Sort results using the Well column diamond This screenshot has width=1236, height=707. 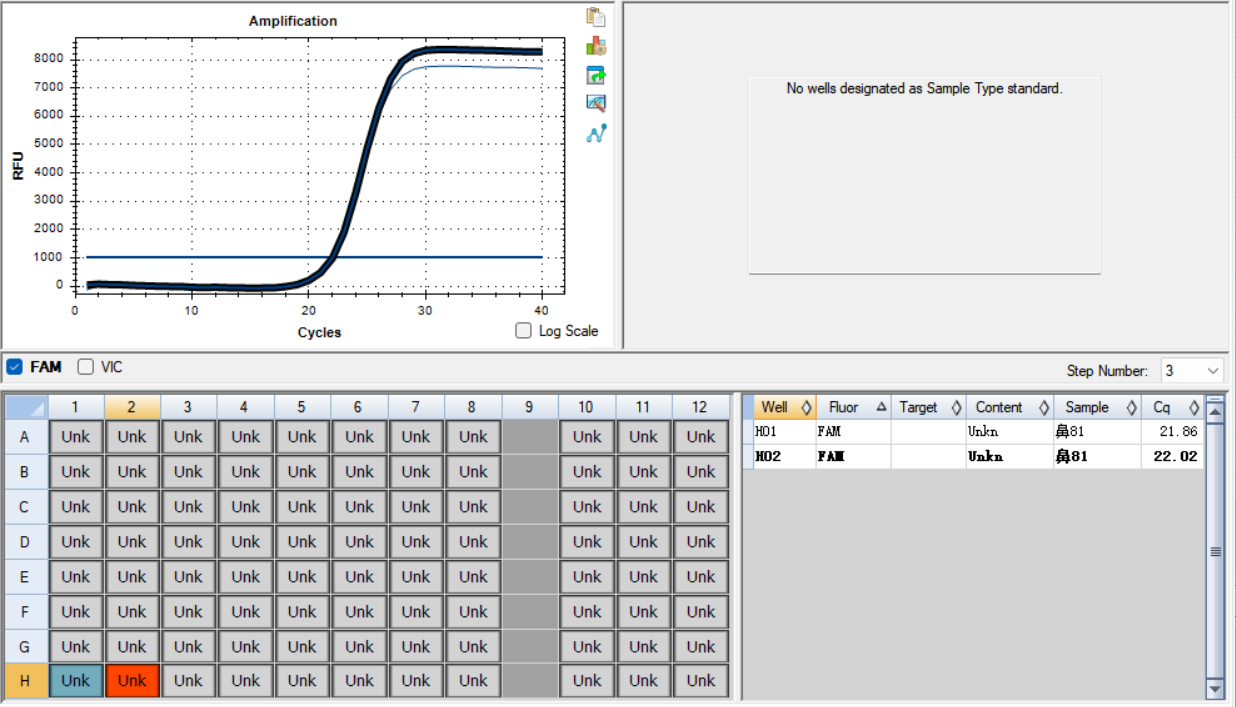click(806, 407)
